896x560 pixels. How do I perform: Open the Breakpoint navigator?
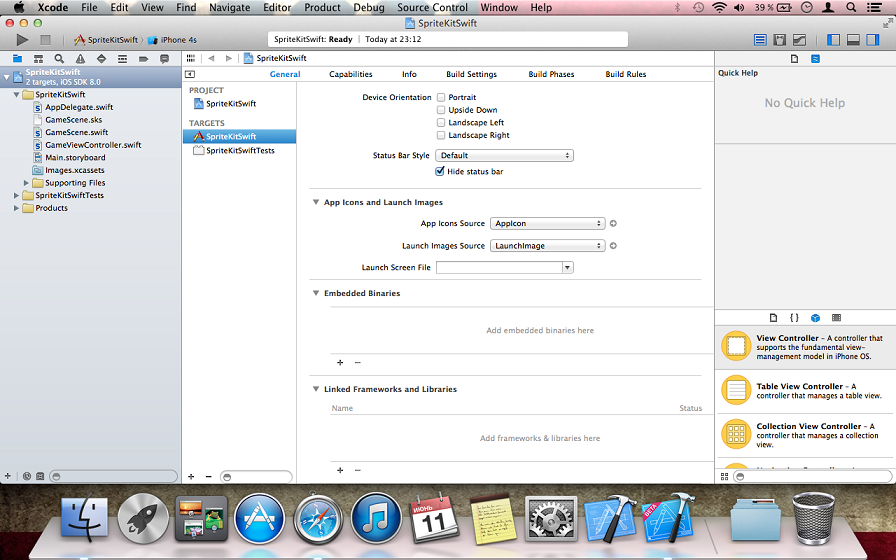coord(143,58)
